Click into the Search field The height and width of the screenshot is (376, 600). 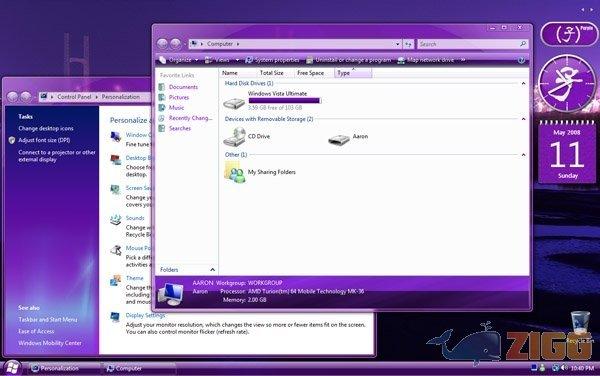[x=469, y=44]
